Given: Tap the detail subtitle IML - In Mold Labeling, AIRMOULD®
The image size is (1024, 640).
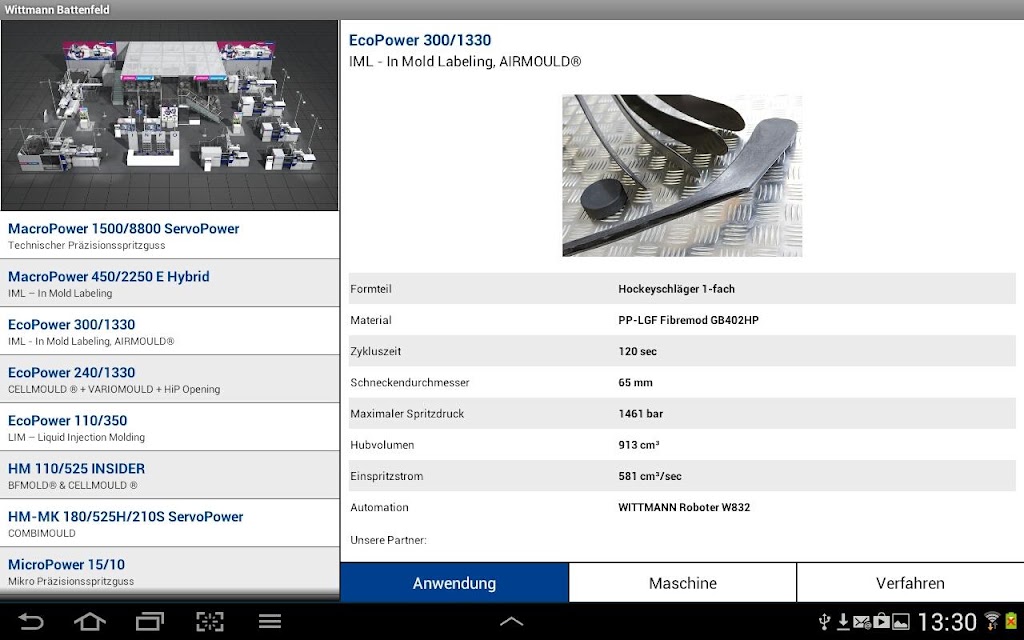Looking at the screenshot, I should click(x=464, y=61).
